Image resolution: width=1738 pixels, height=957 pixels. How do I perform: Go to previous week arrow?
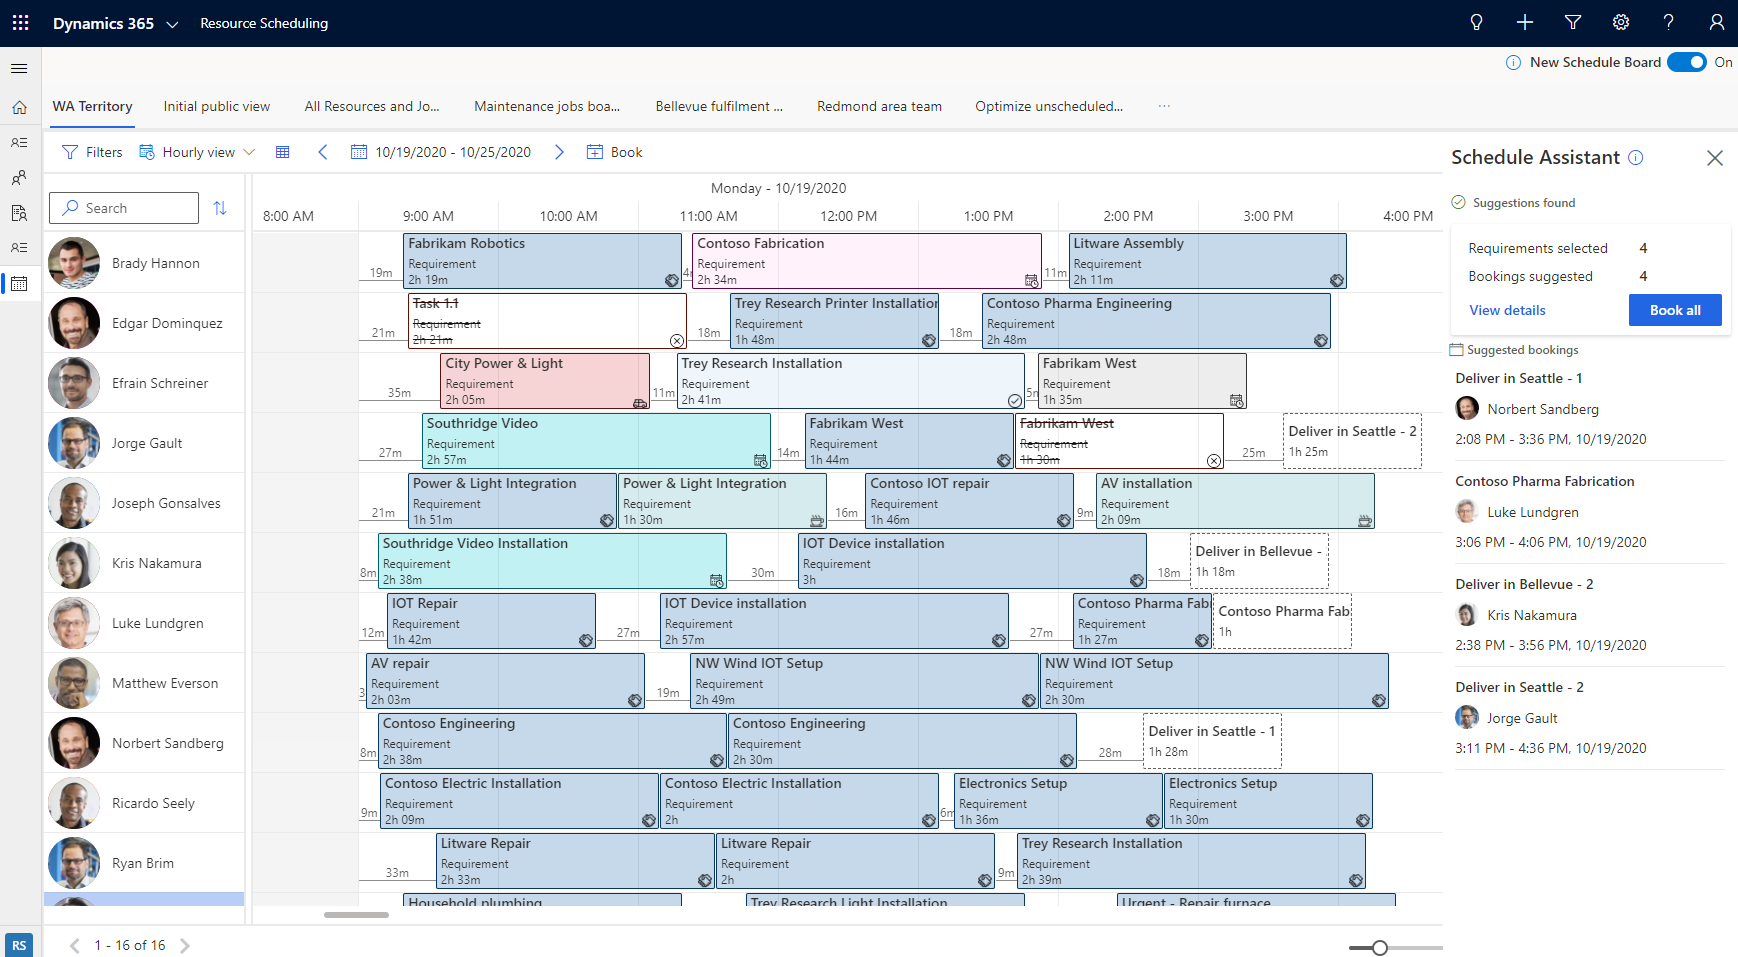(x=322, y=152)
